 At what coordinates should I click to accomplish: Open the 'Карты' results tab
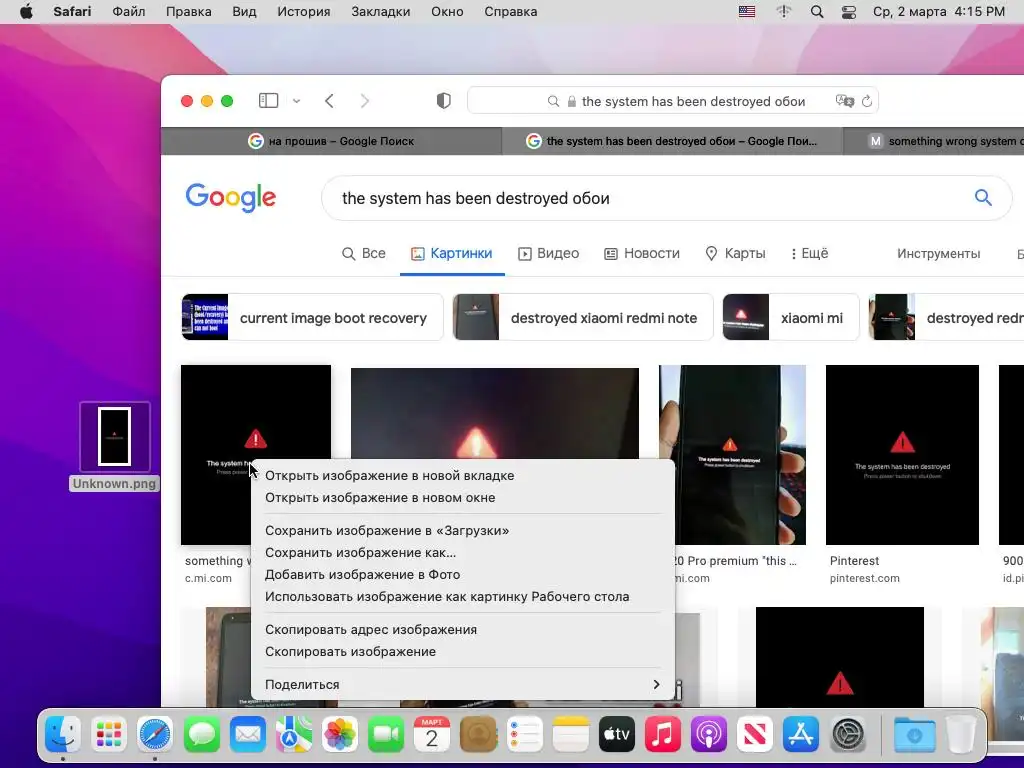735,253
